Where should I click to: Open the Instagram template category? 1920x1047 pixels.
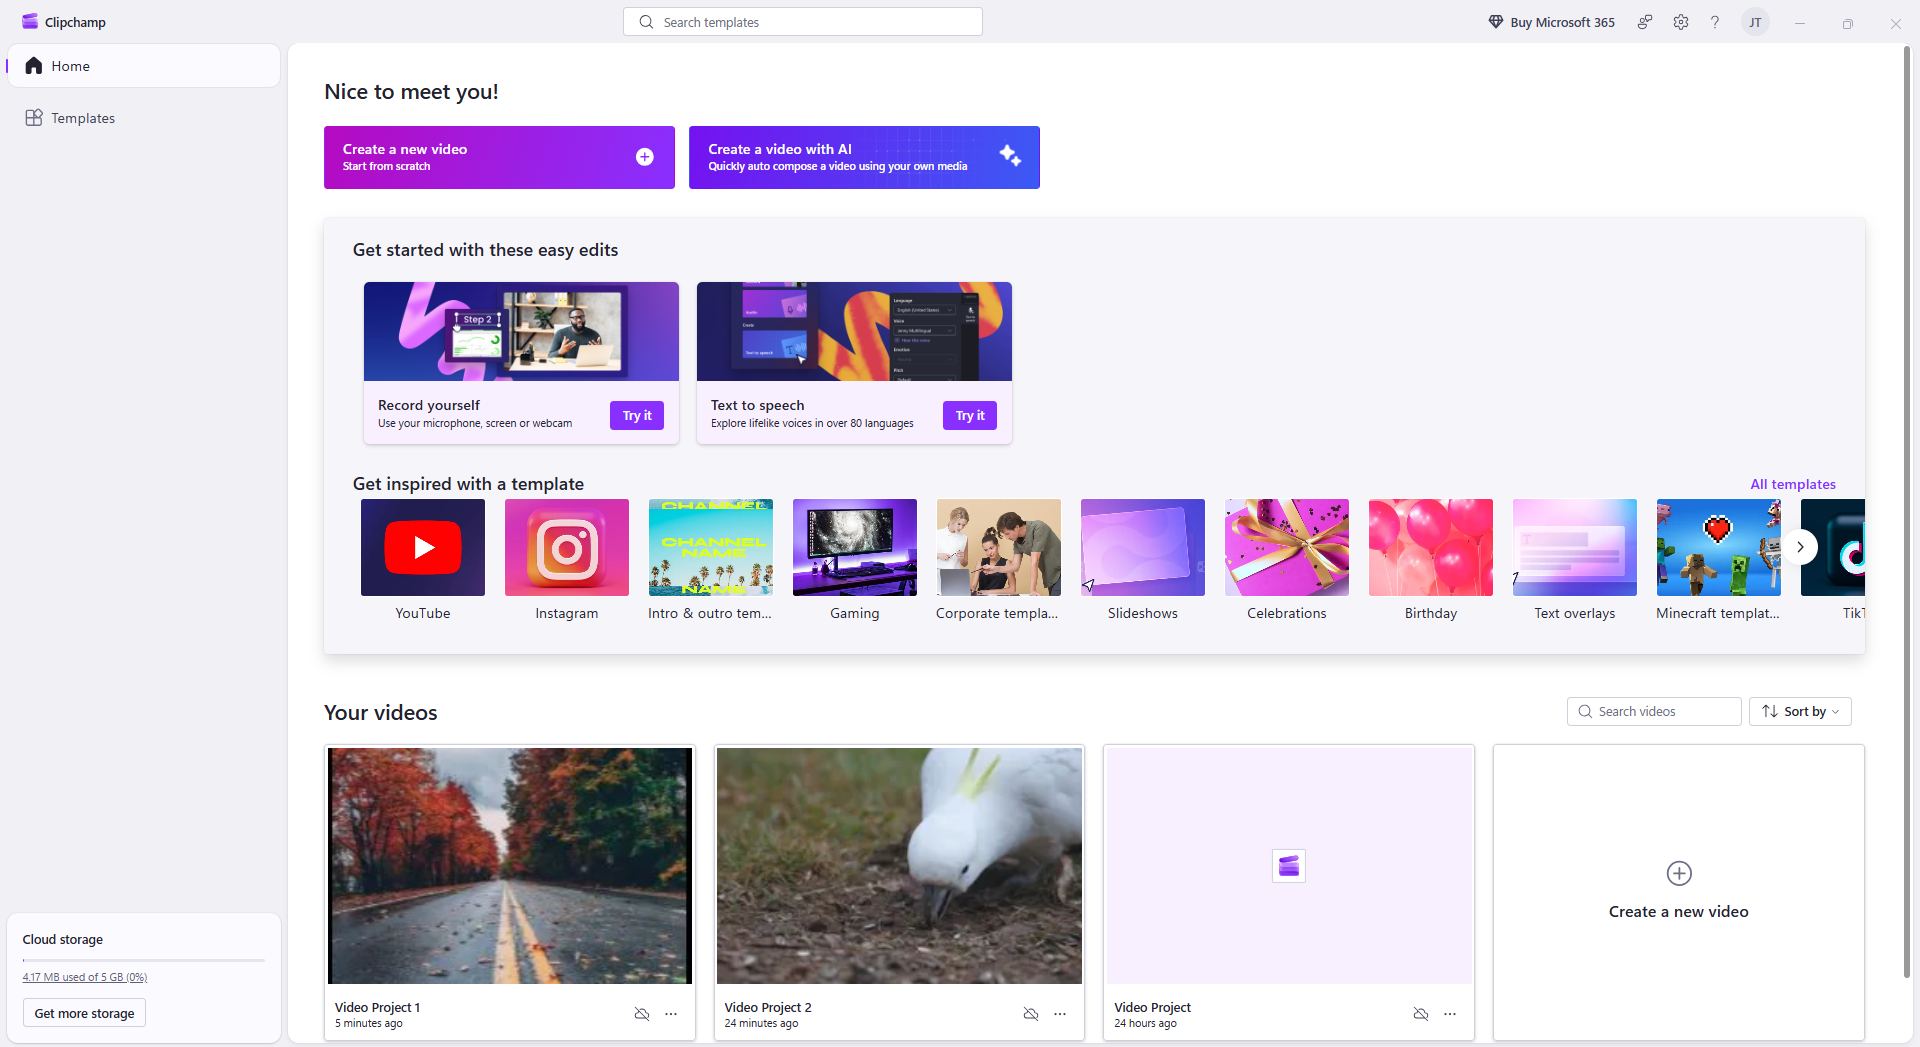(567, 560)
